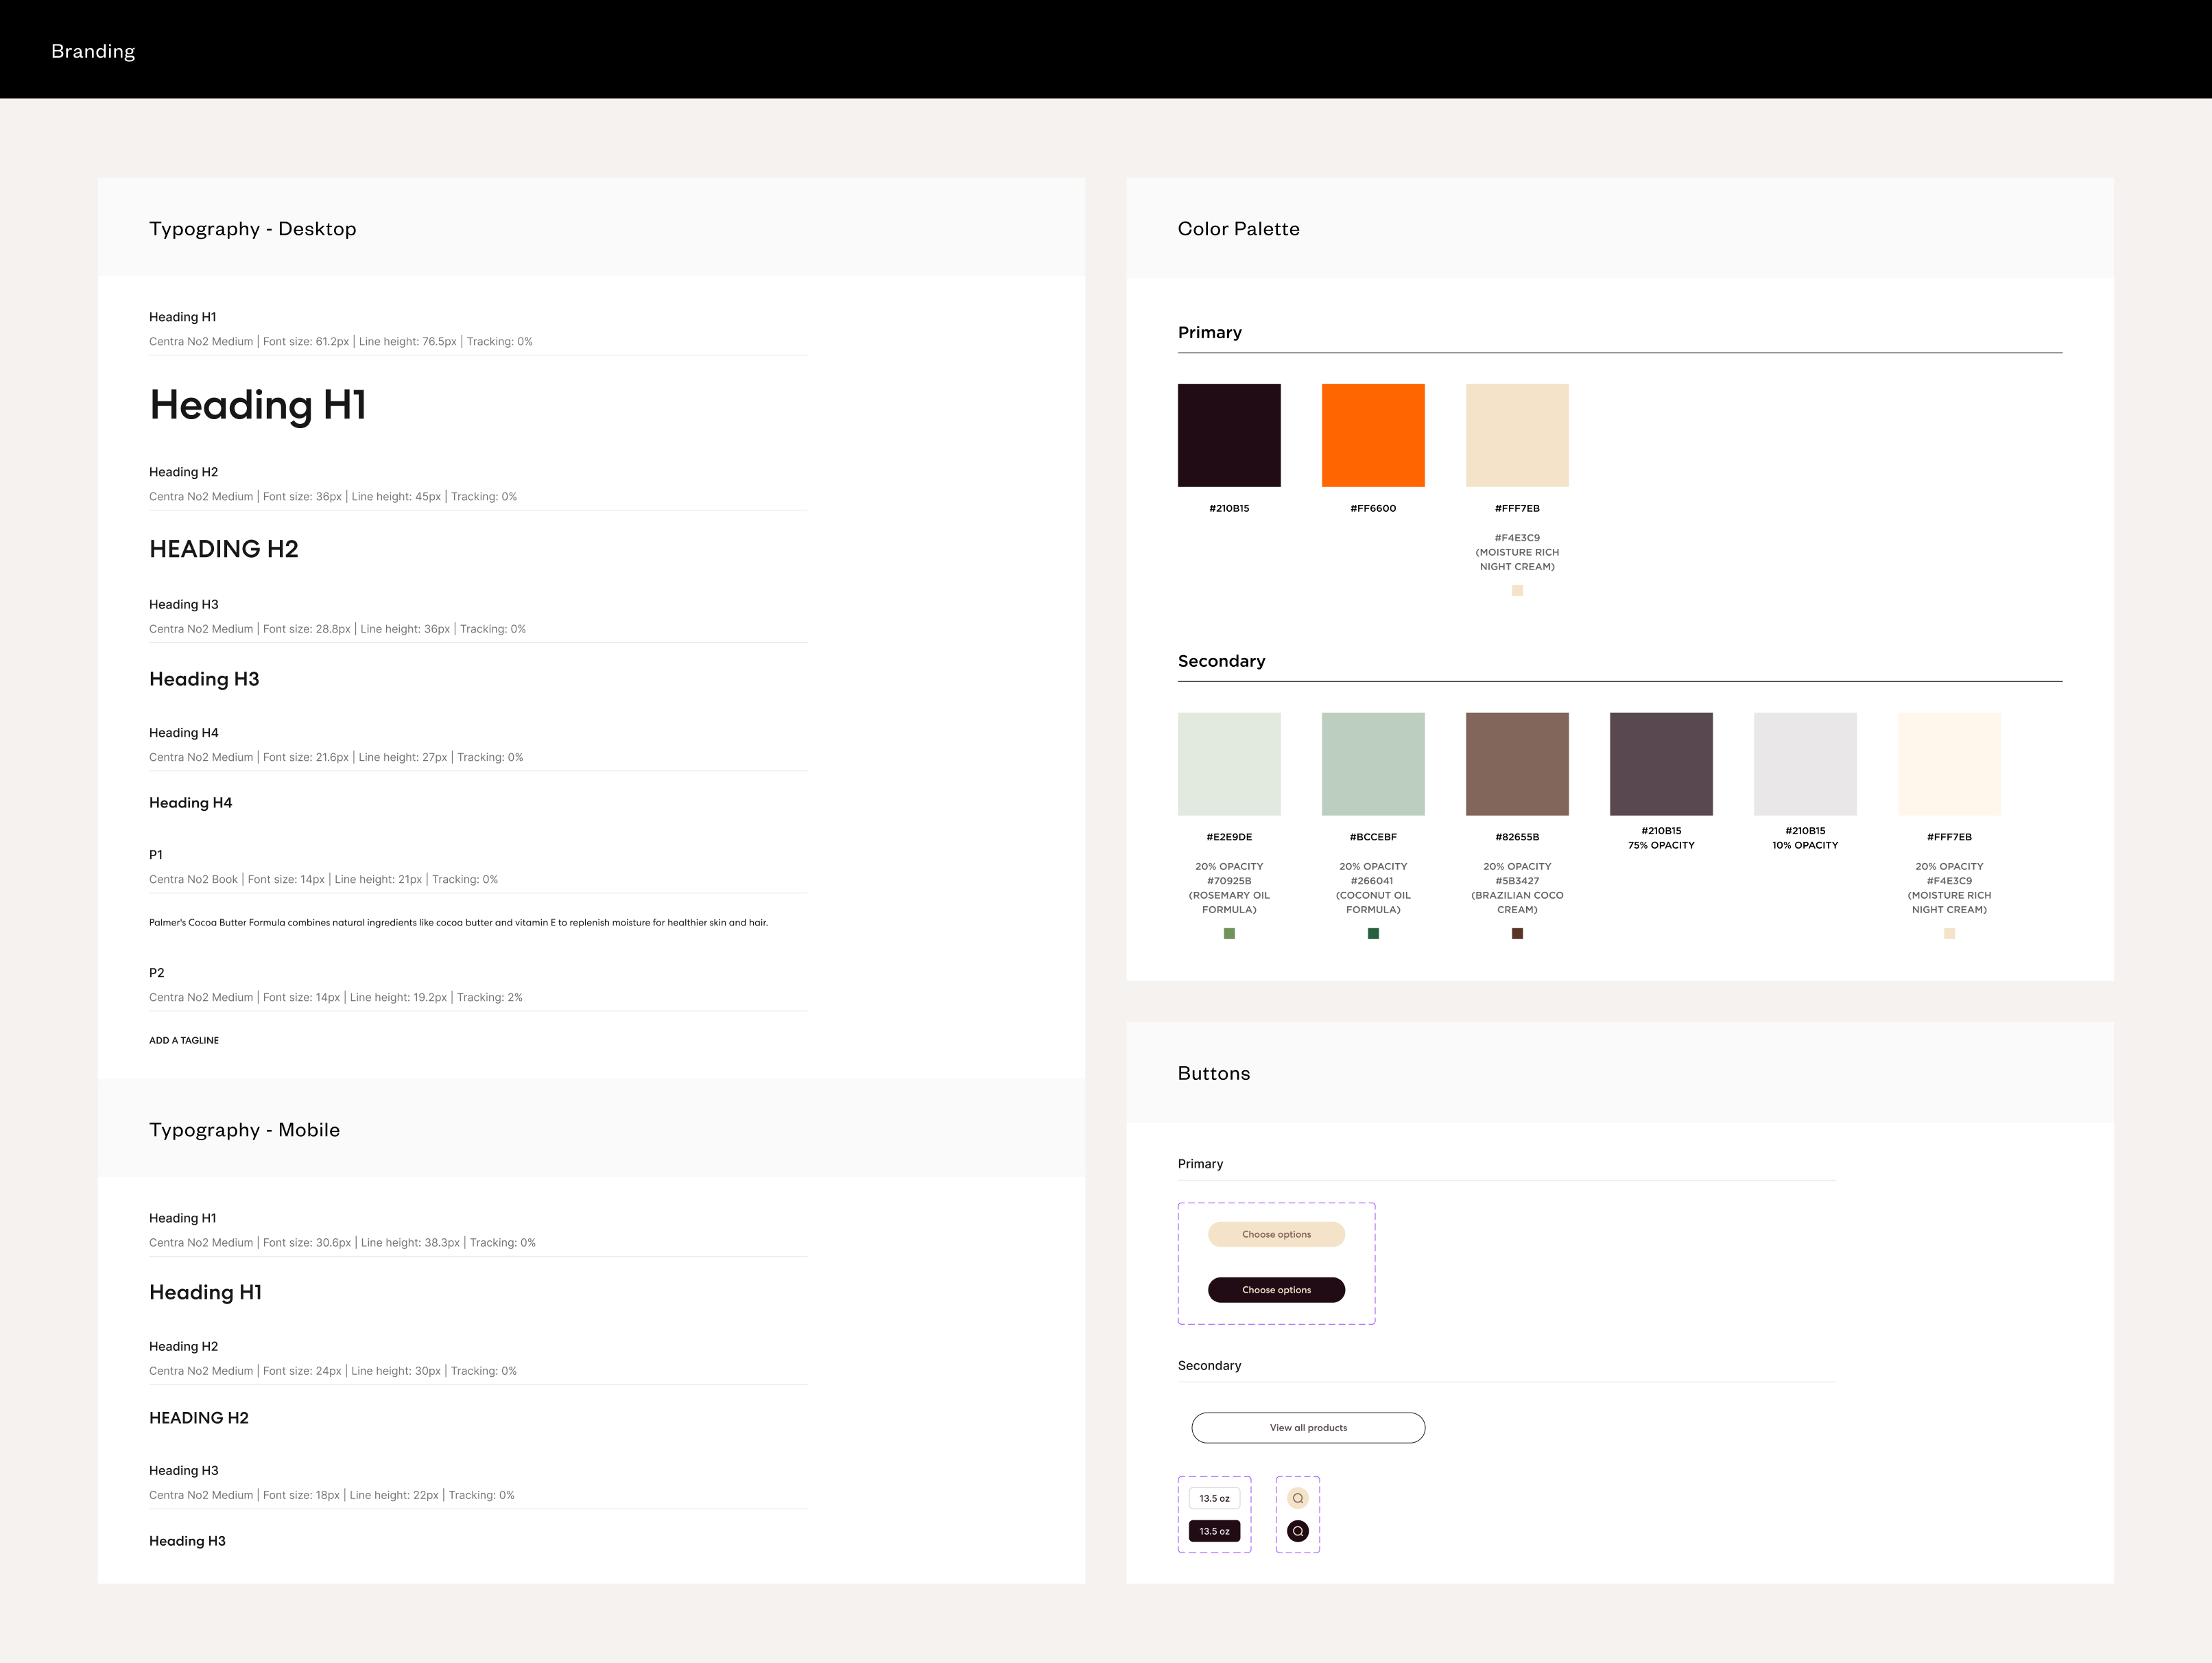The width and height of the screenshot is (2212, 1663).
Task: Click the cream circular search icon
Action: [x=1297, y=1498]
